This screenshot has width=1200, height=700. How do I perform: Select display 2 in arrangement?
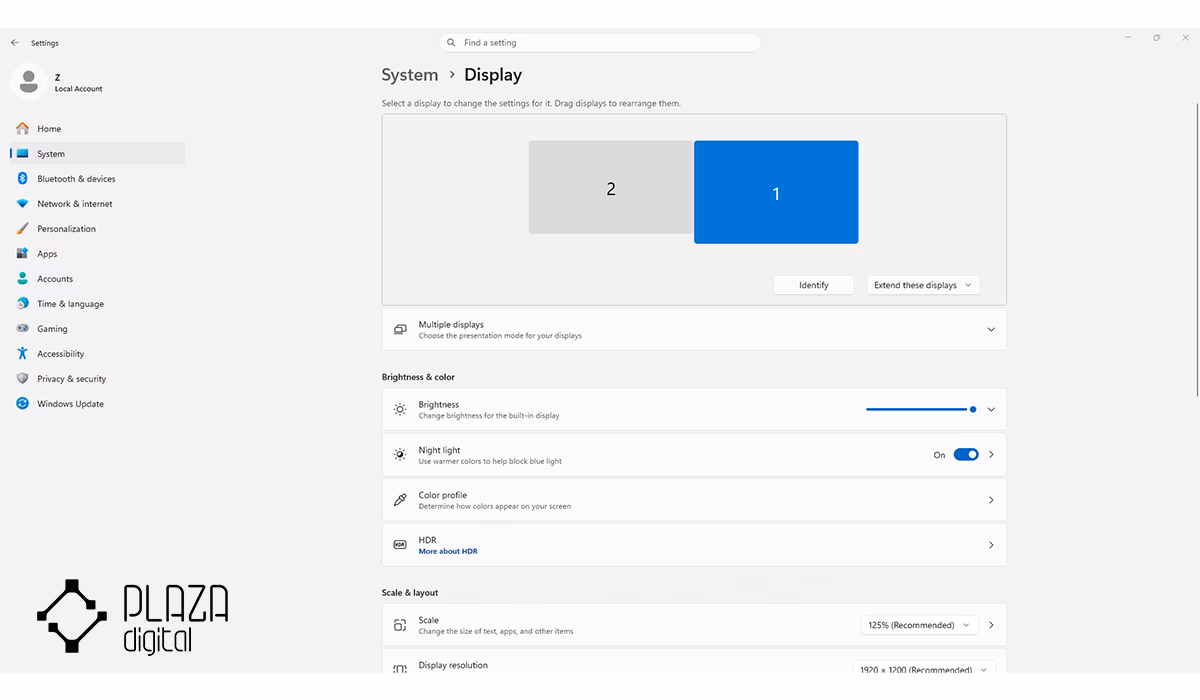coord(611,188)
